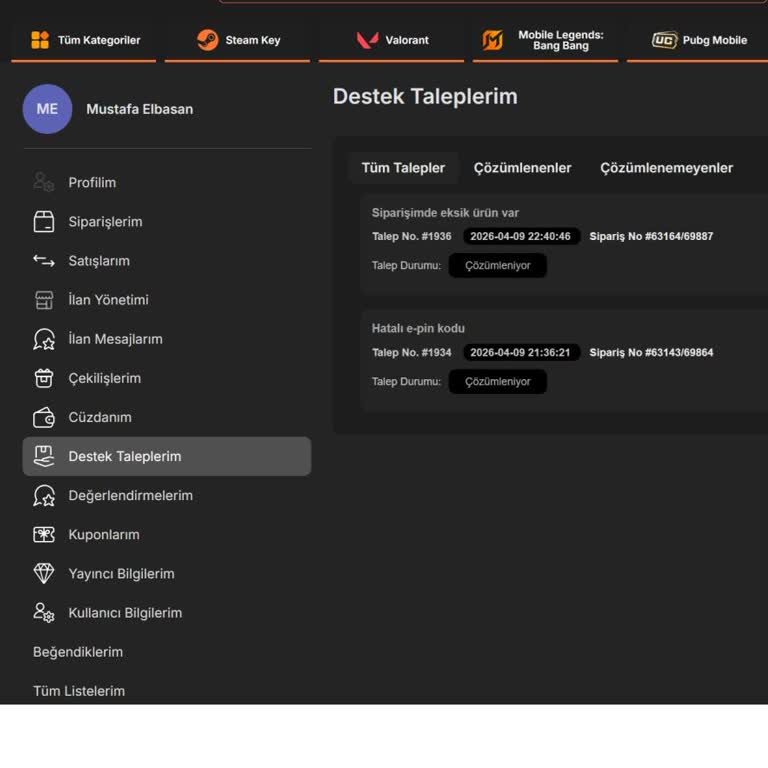Click Çözümleniyor status for ticket #1934
768x768 pixels.
click(x=498, y=382)
